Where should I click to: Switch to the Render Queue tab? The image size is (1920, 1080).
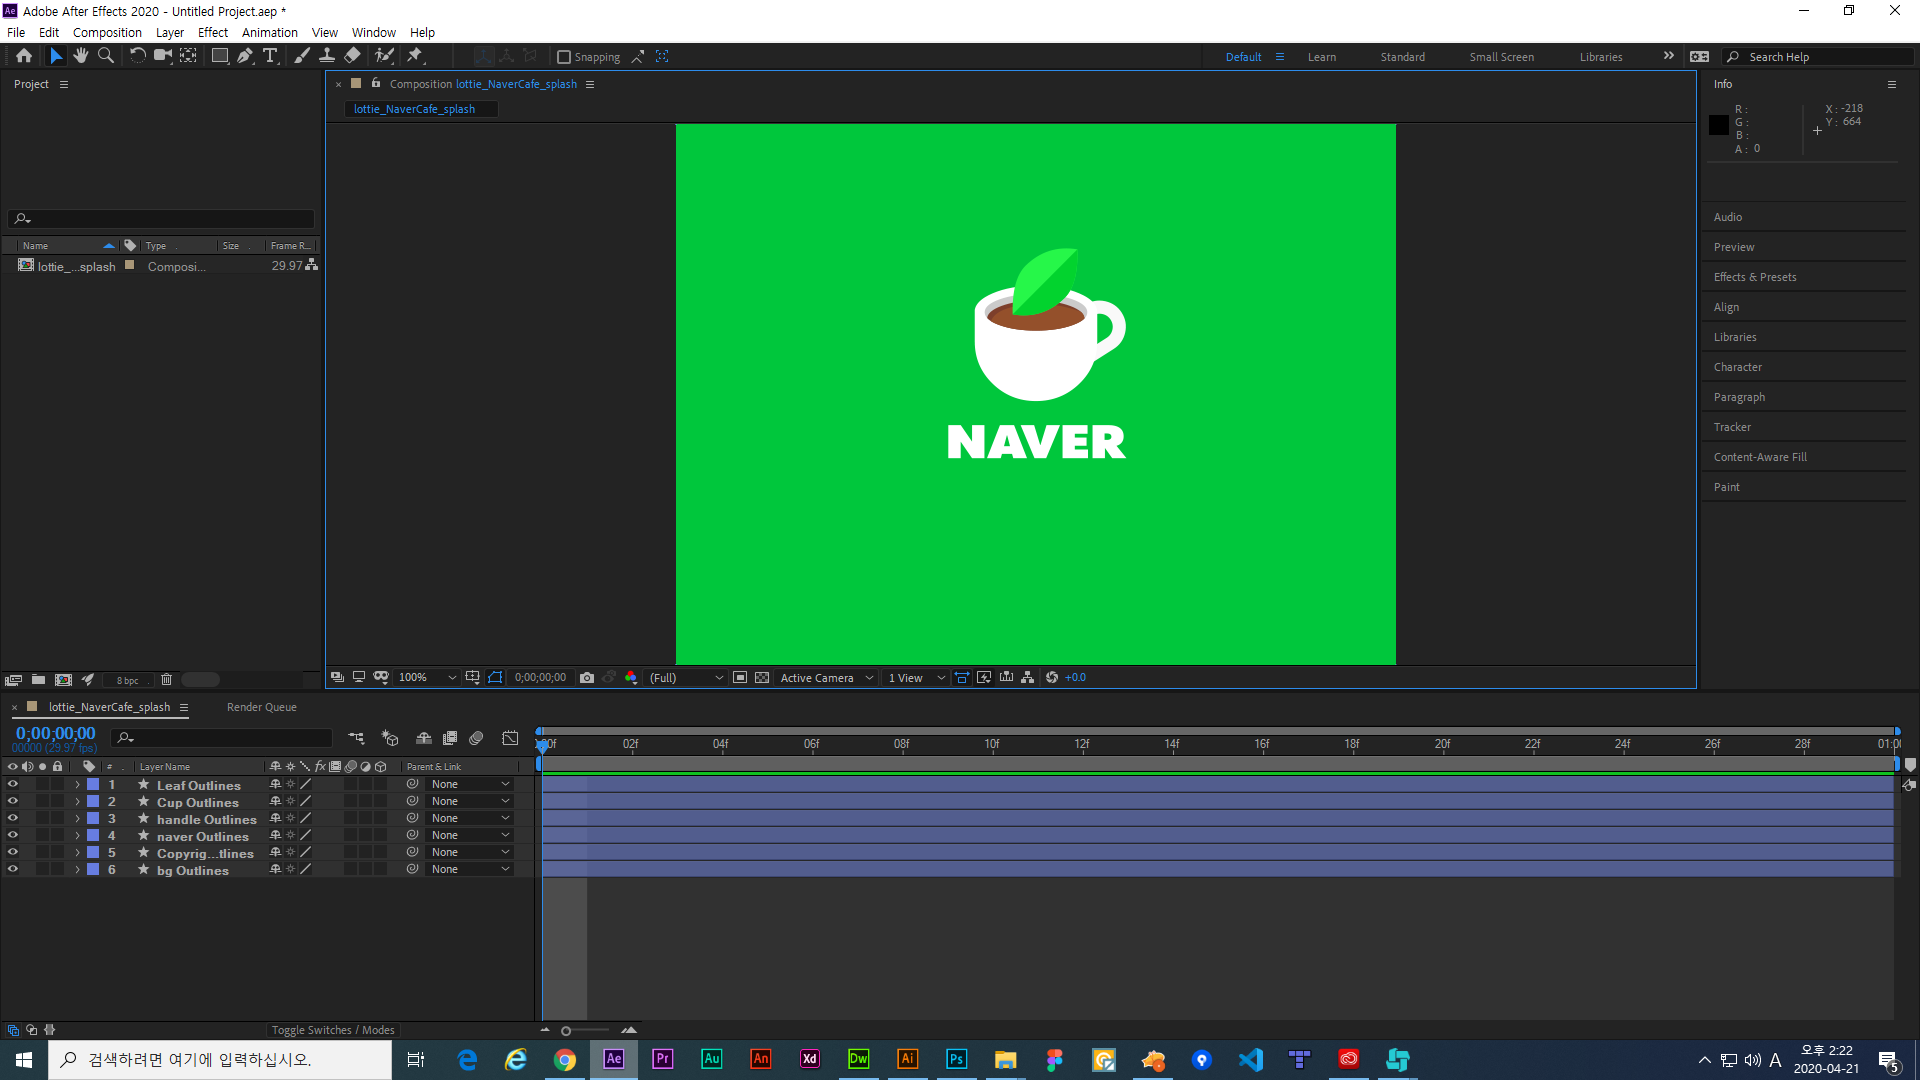(x=261, y=707)
